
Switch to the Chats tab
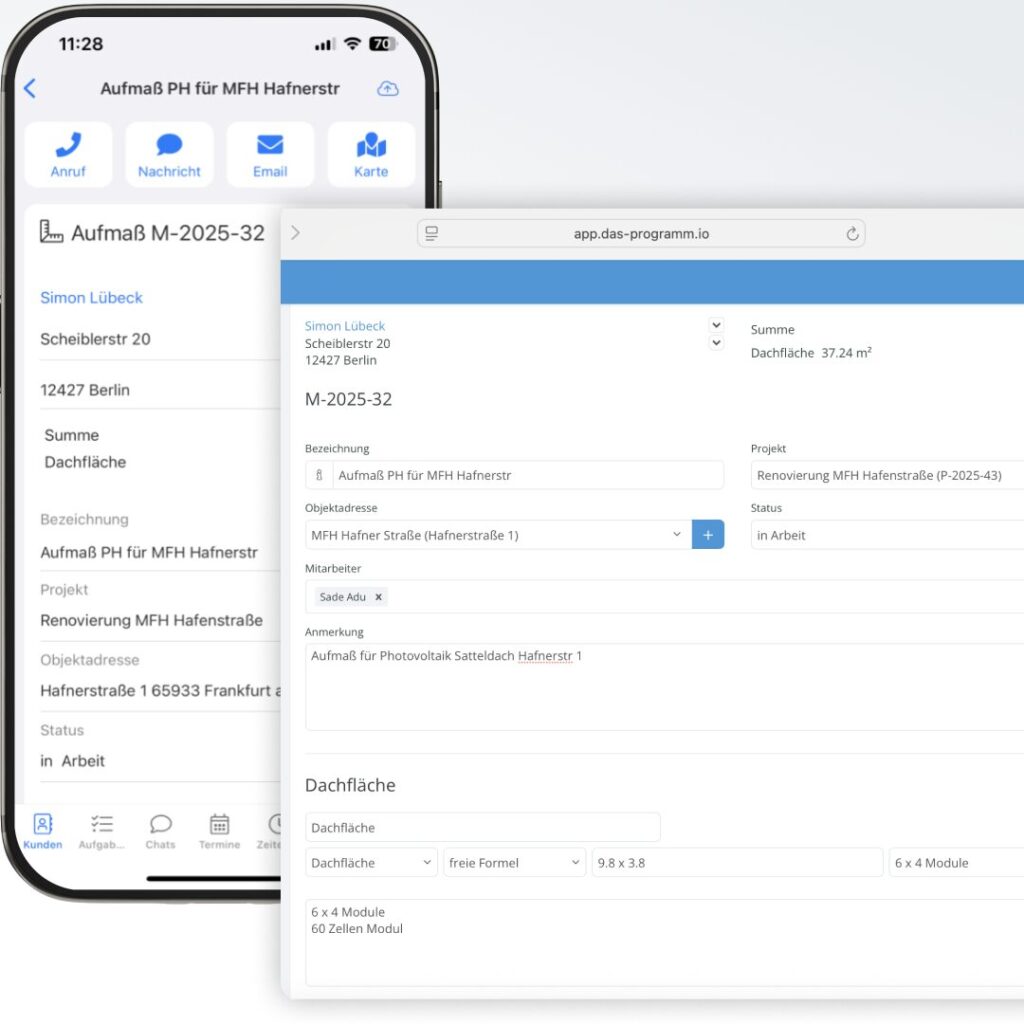(x=160, y=831)
